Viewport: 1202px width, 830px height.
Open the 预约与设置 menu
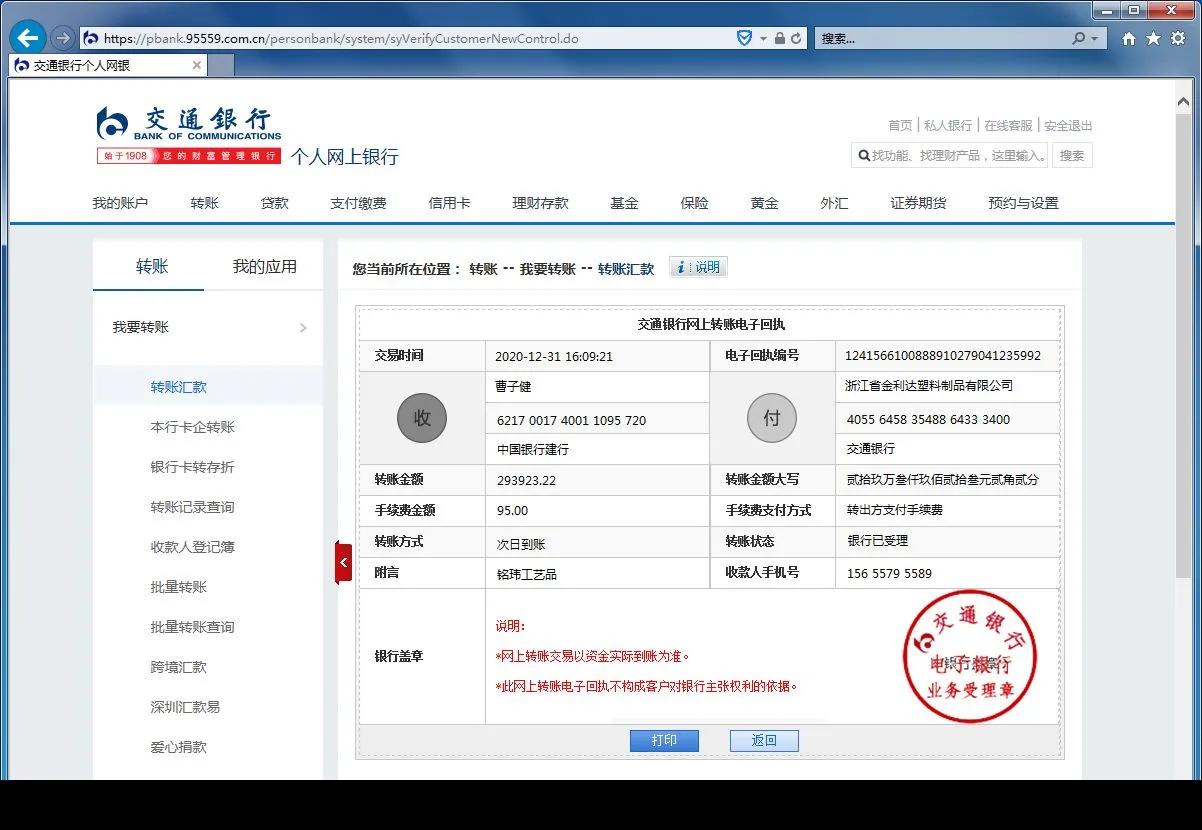[x=1023, y=203]
